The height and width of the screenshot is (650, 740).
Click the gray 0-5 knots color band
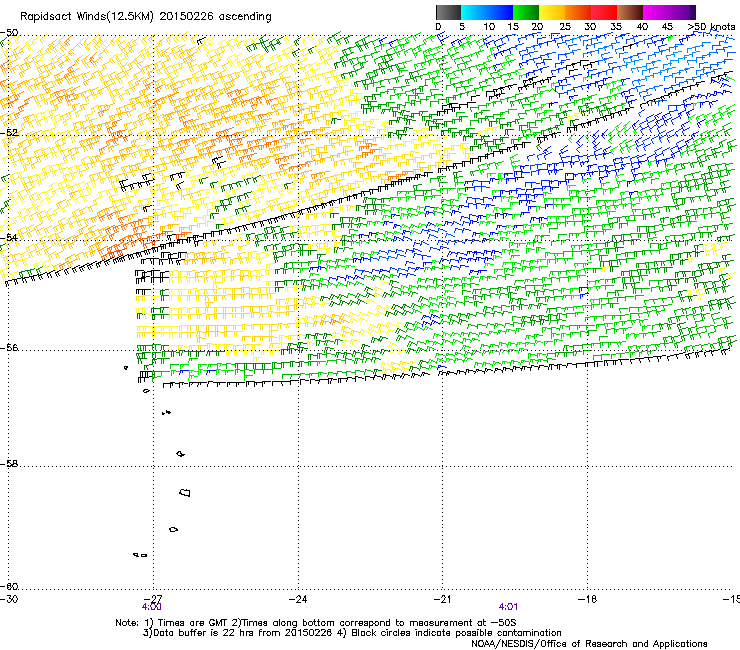click(448, 12)
